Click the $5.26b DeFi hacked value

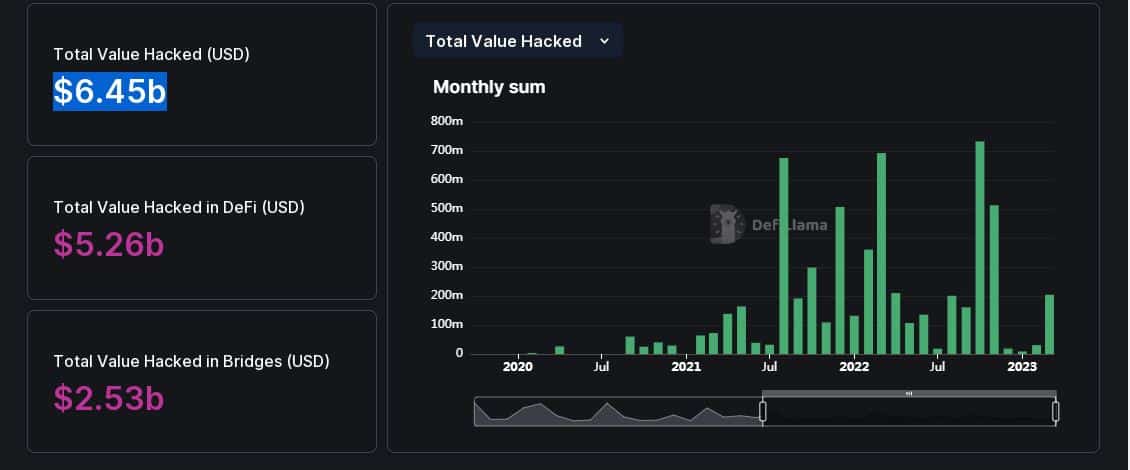(x=109, y=244)
